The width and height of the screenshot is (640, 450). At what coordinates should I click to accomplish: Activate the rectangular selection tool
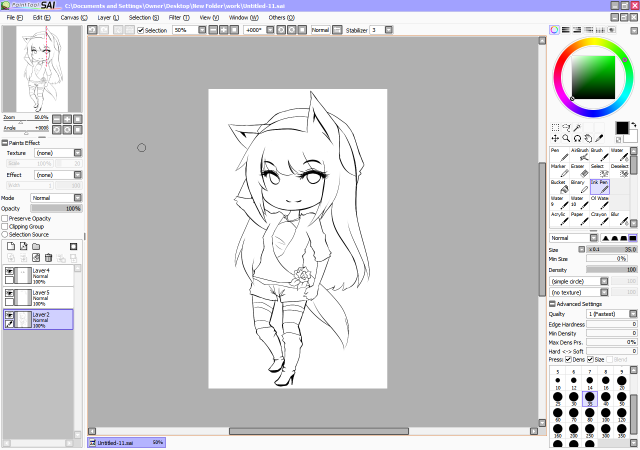tap(555, 127)
